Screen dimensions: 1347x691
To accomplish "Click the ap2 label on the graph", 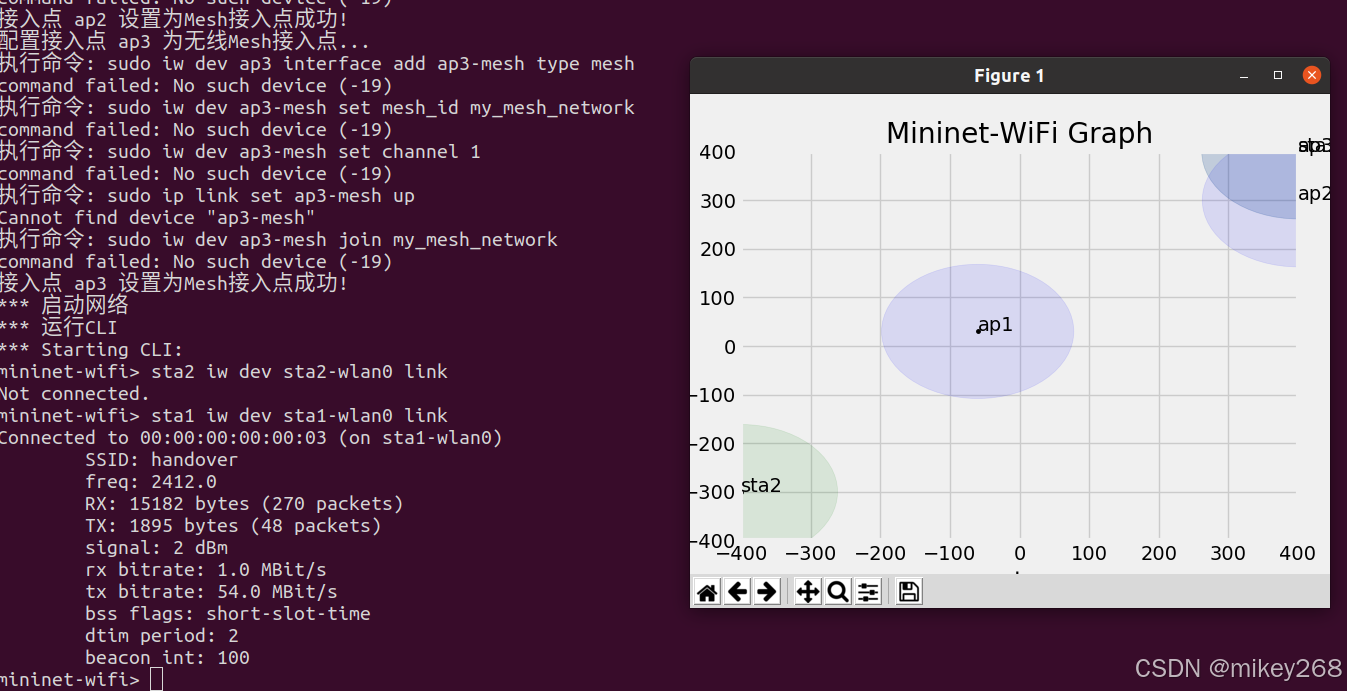I will [x=1315, y=194].
